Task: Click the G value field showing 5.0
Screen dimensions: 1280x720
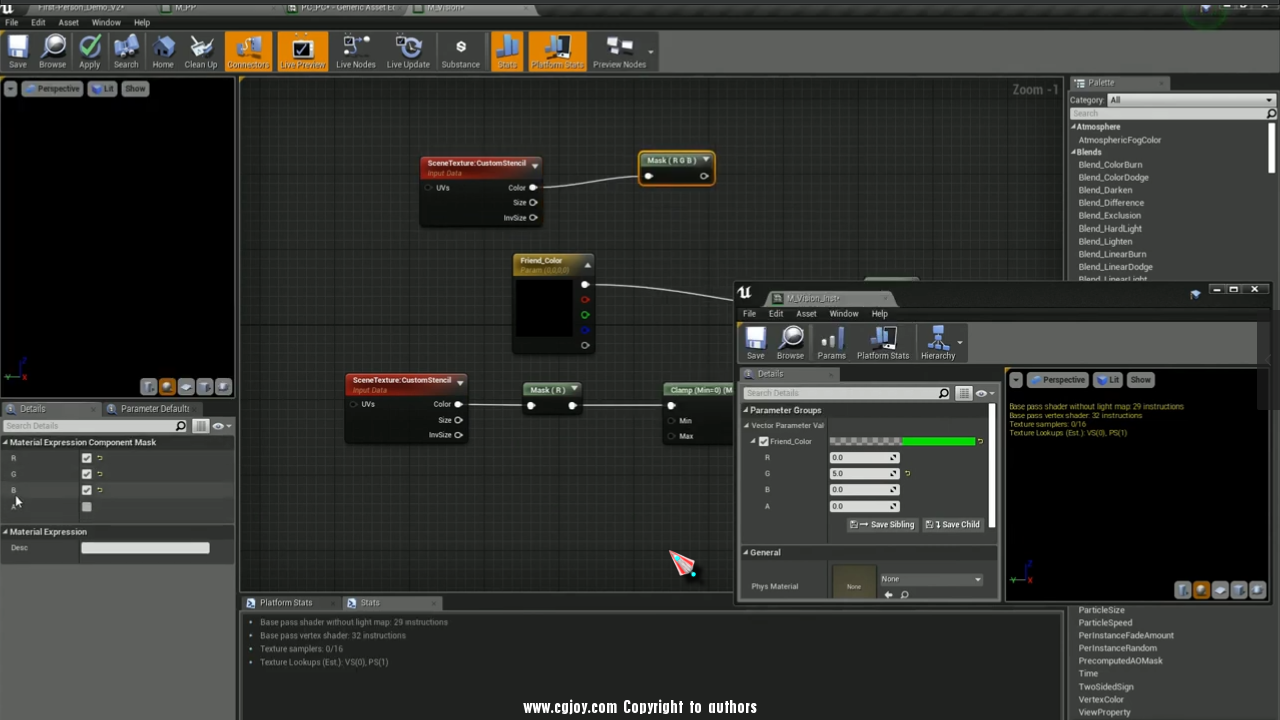Action: [x=864, y=473]
